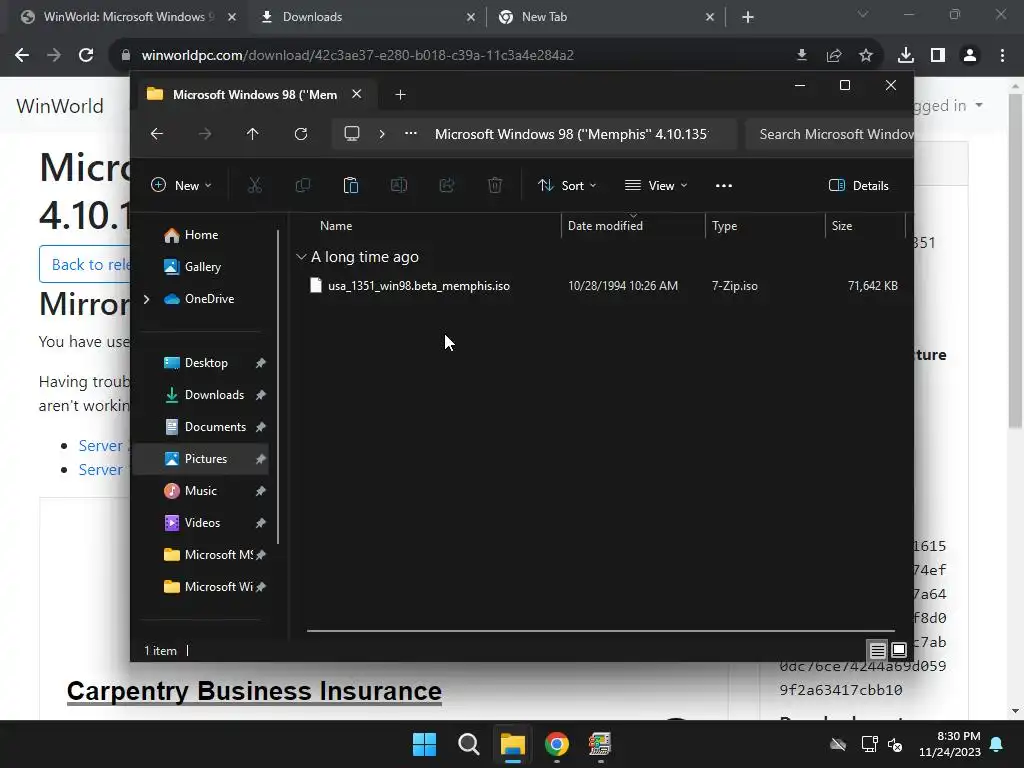Switch to the New Tab Chrome tab
Viewport: 1024px width, 768px height.
(x=606, y=17)
